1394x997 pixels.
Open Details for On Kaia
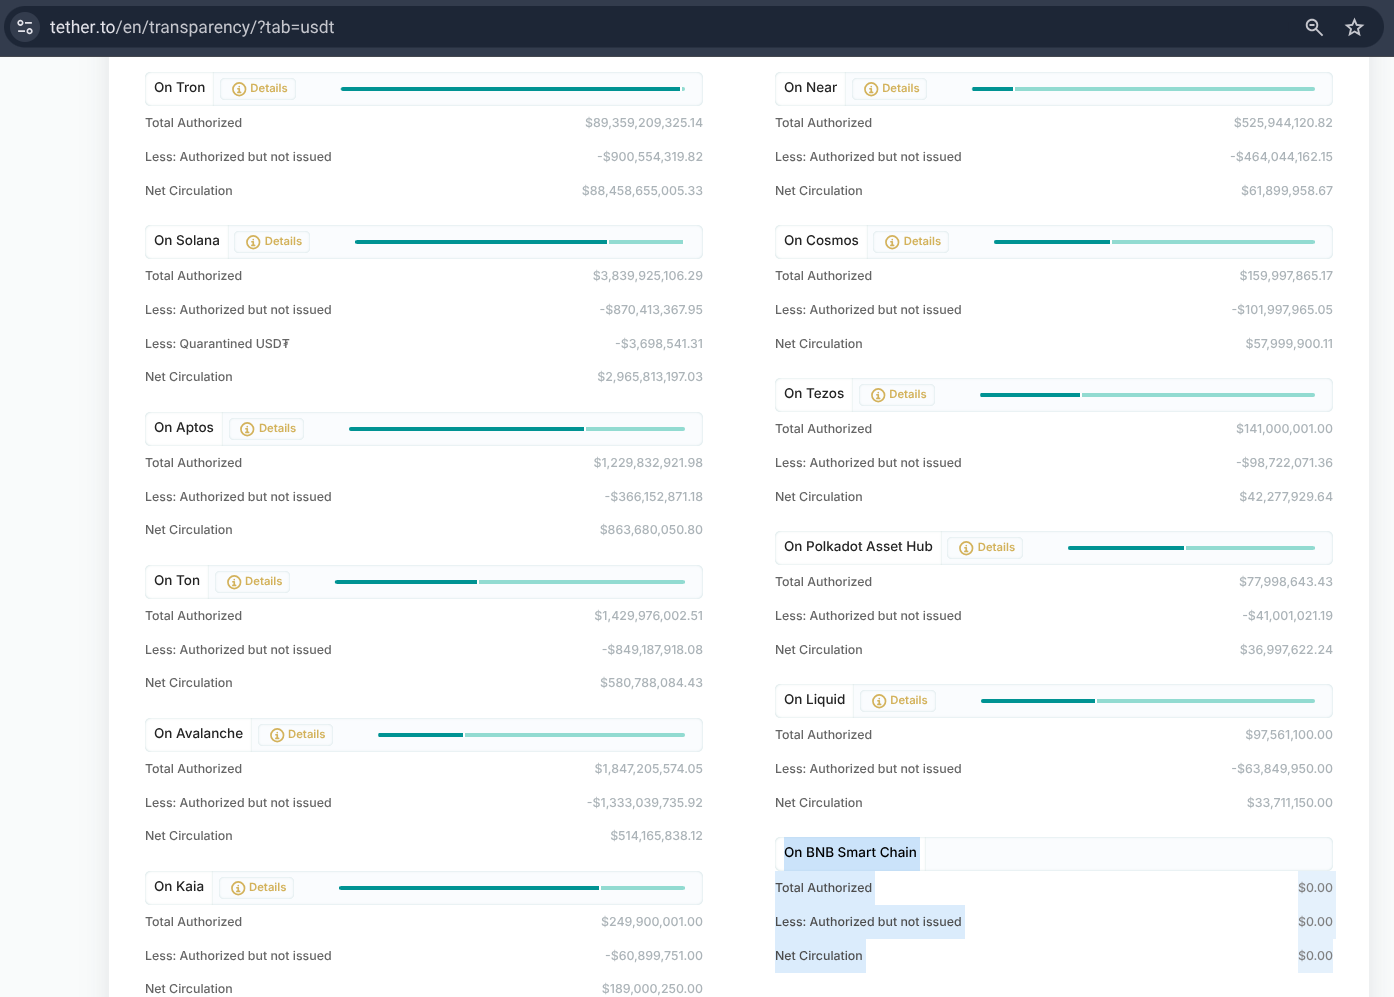(258, 888)
